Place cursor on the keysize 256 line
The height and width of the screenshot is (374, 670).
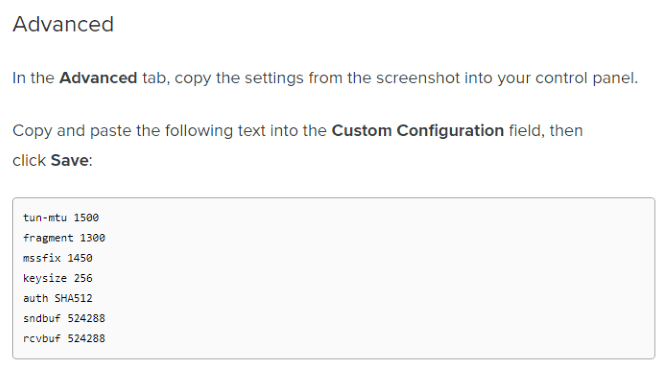pos(58,278)
